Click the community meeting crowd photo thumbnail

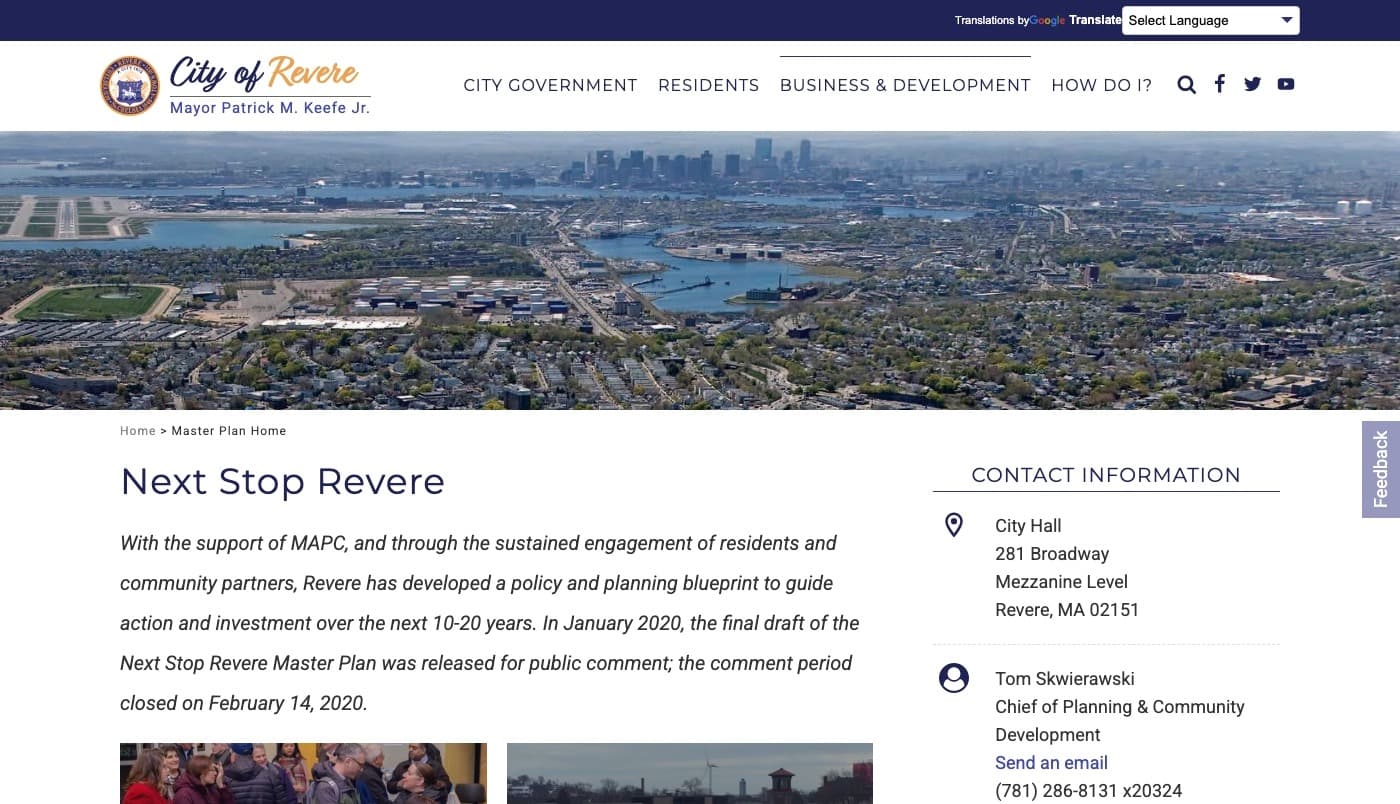tap(303, 773)
